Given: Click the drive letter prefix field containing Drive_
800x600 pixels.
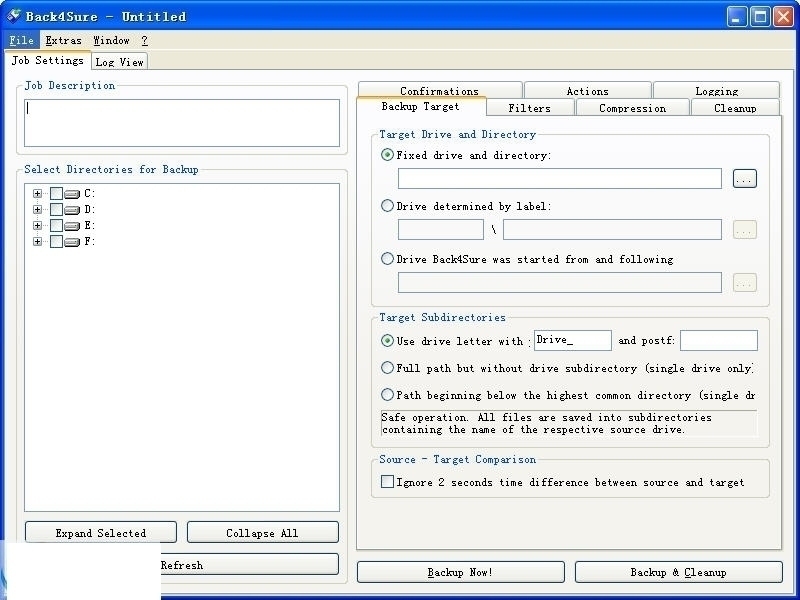Looking at the screenshot, I should tap(572, 340).
